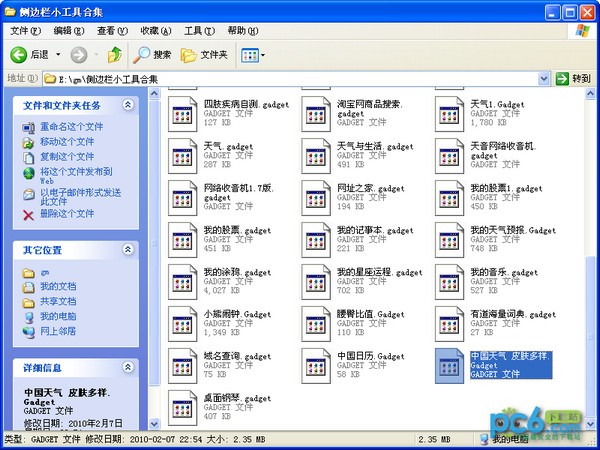The image size is (600, 450).
Task: Open the 编辑 menu
Action: point(68,31)
